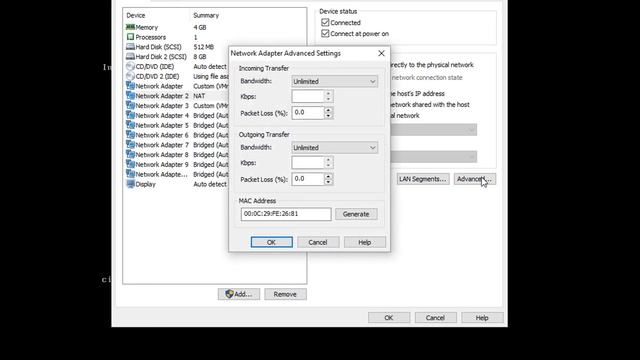Click the Network Adapter 6 icon
Viewport: 640px width, 360px height.
coord(130,135)
